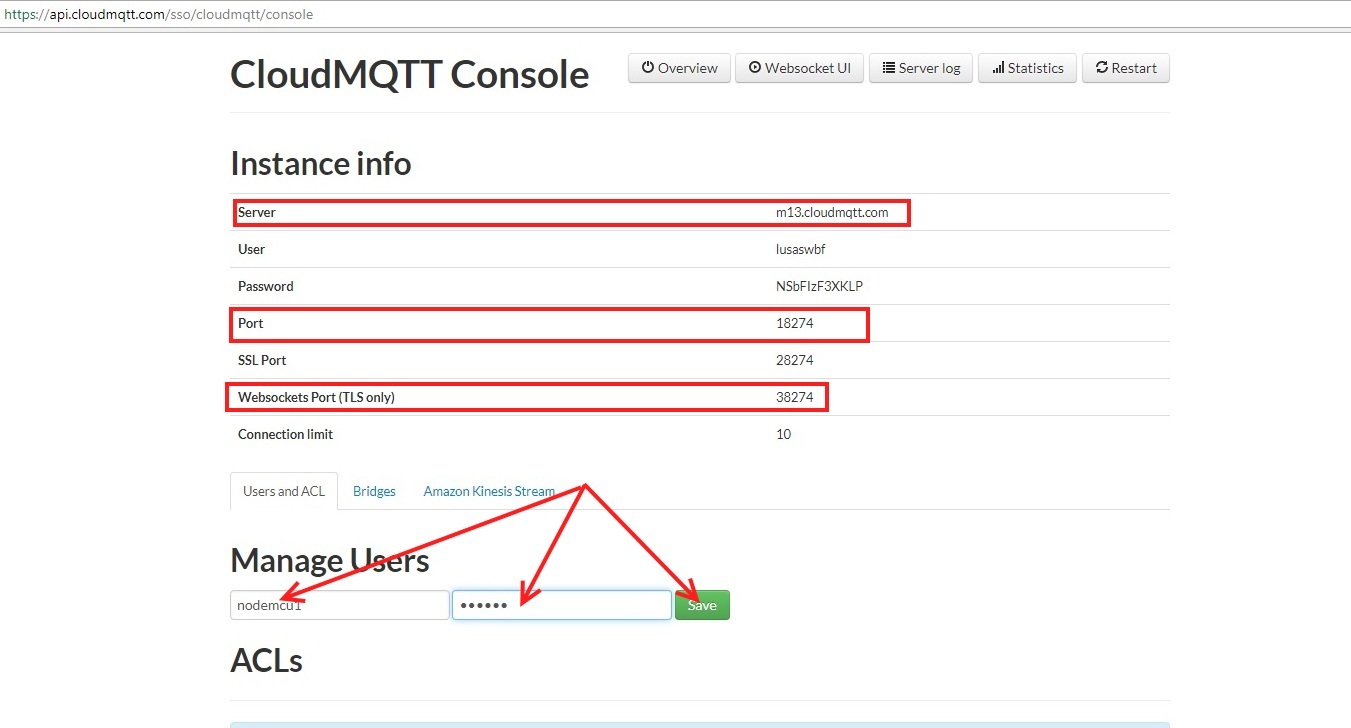
Task: Select the user value lusaswbf
Action: coord(801,249)
